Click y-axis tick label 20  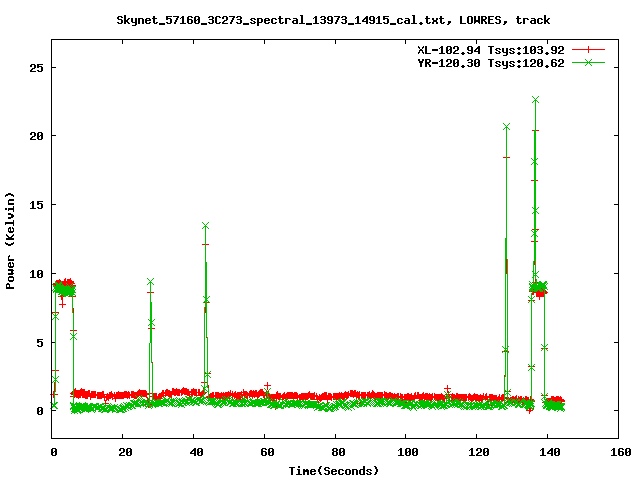point(36,136)
